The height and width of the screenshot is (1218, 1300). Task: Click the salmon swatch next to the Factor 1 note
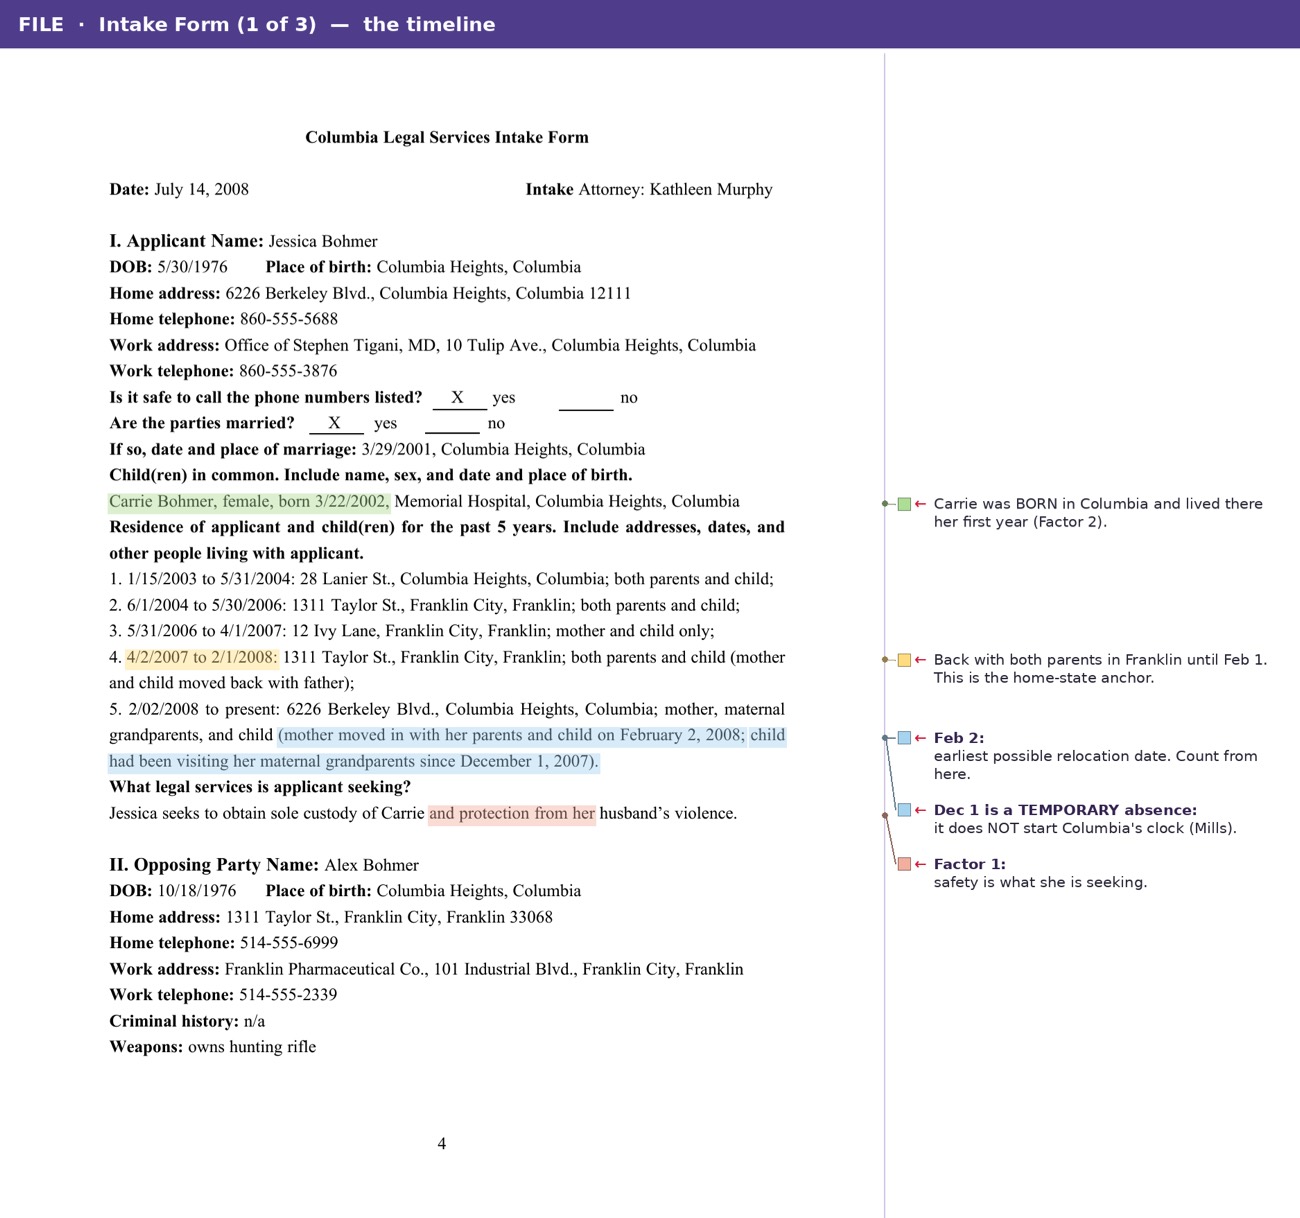coord(904,864)
